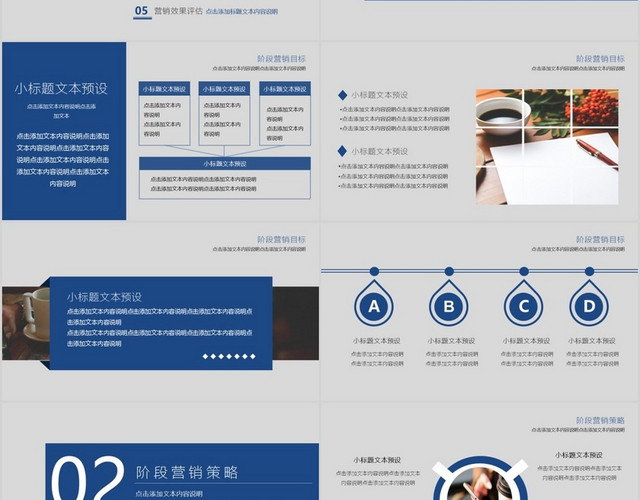Screen dimensions: 640x500
Task: Click 小标题文本预设 right of circular photo
Action: [x=578, y=455]
